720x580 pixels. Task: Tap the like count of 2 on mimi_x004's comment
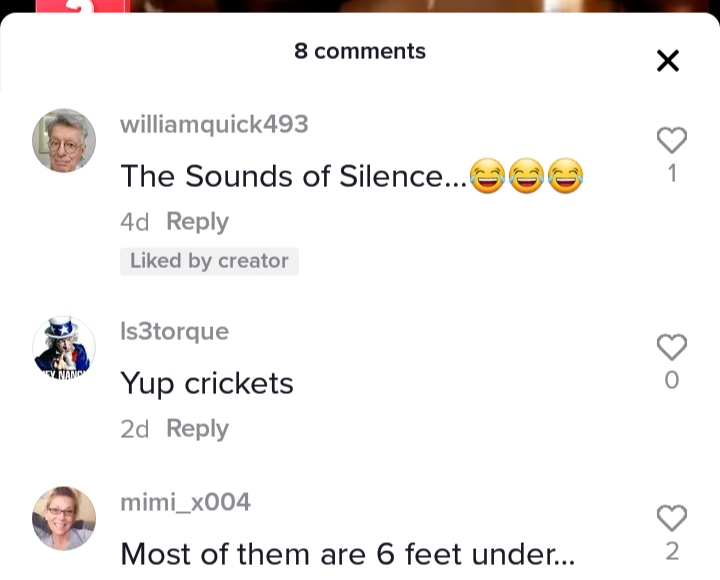(x=672, y=551)
